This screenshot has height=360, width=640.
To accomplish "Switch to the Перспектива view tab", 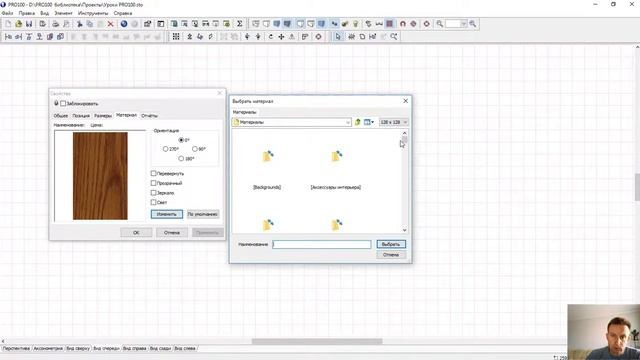I will pyautogui.click(x=16, y=349).
